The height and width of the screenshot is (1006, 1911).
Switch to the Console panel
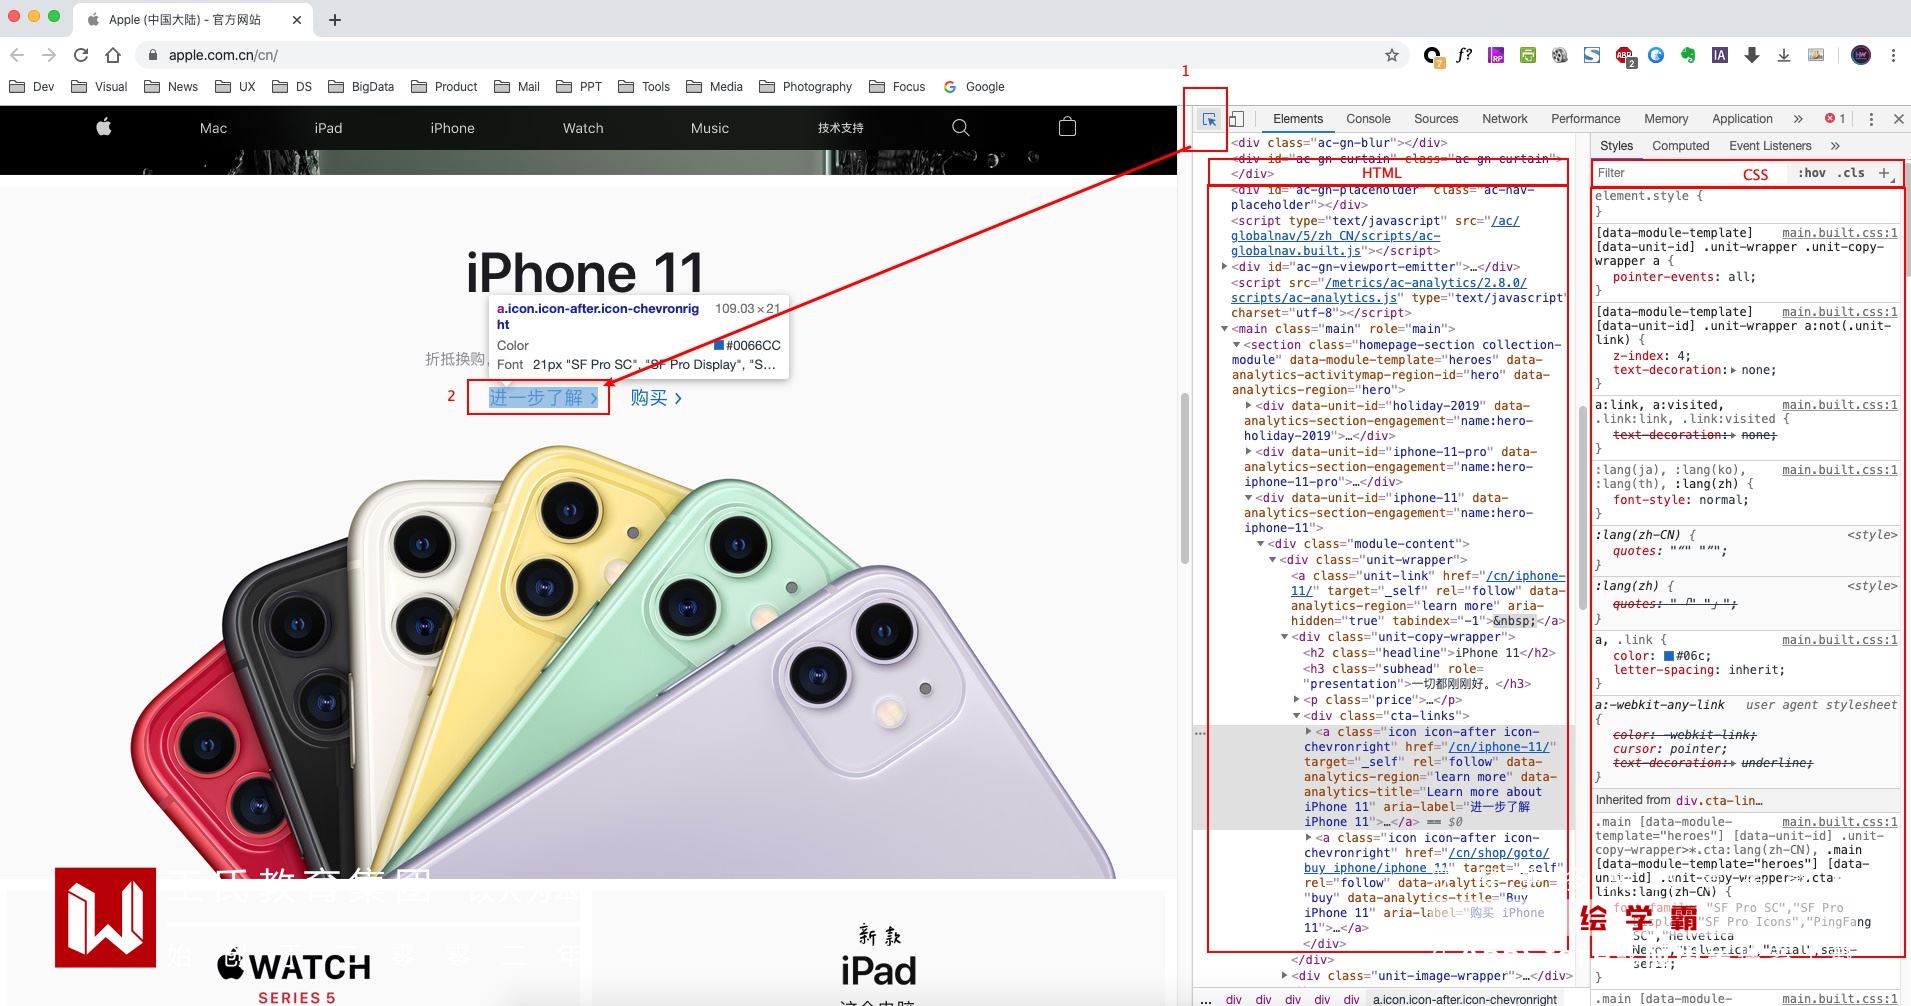click(x=1368, y=119)
